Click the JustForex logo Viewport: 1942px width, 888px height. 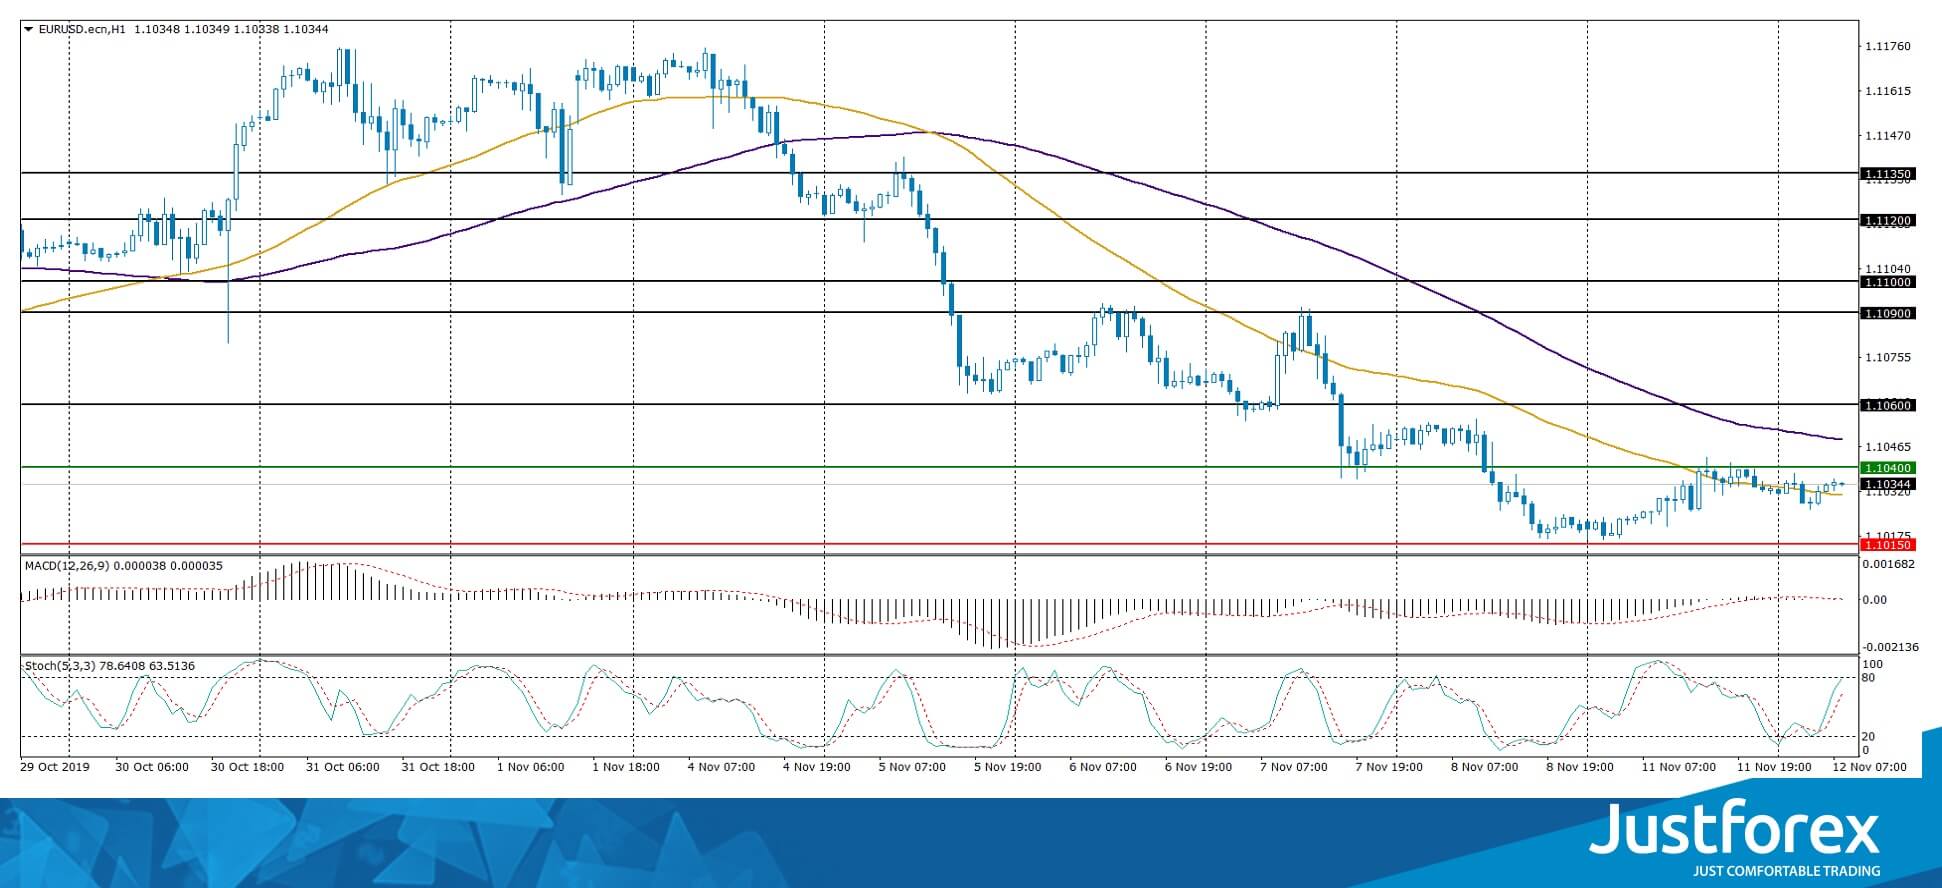coord(1734,840)
